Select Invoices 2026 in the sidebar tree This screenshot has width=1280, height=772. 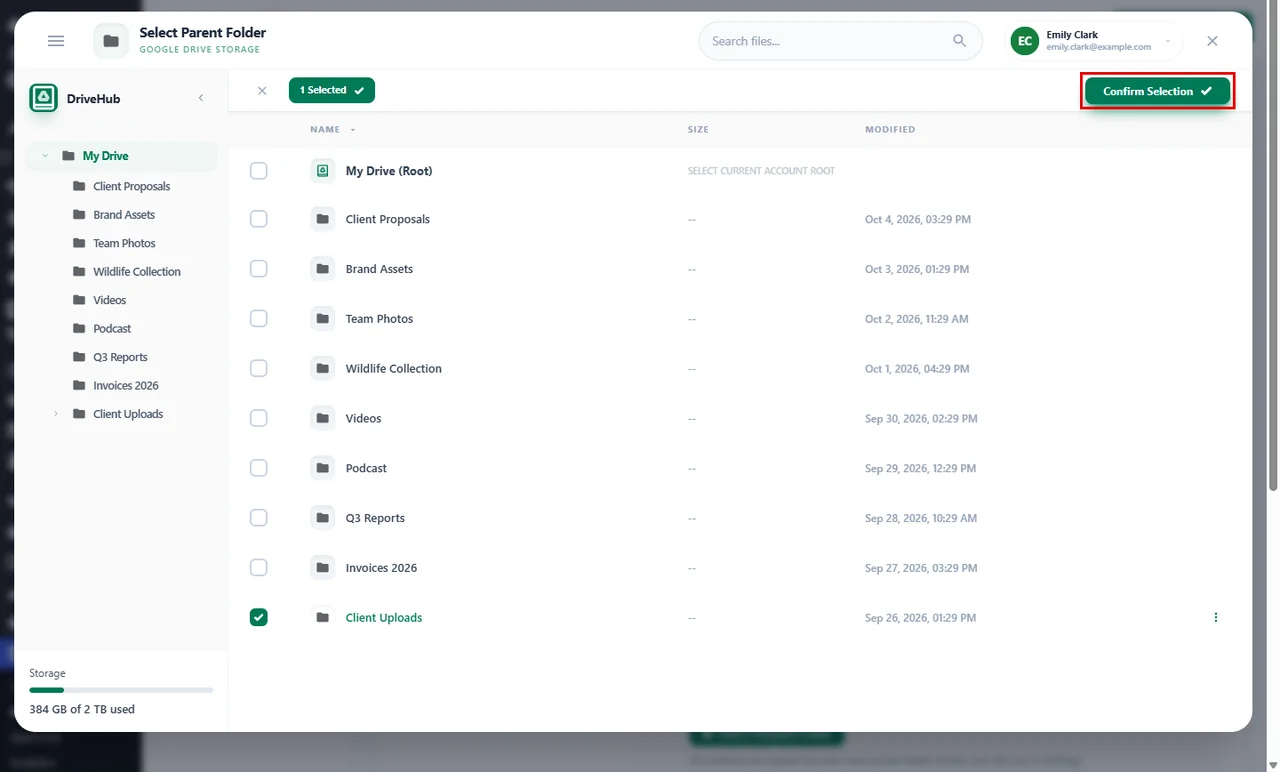pyautogui.click(x=126, y=386)
